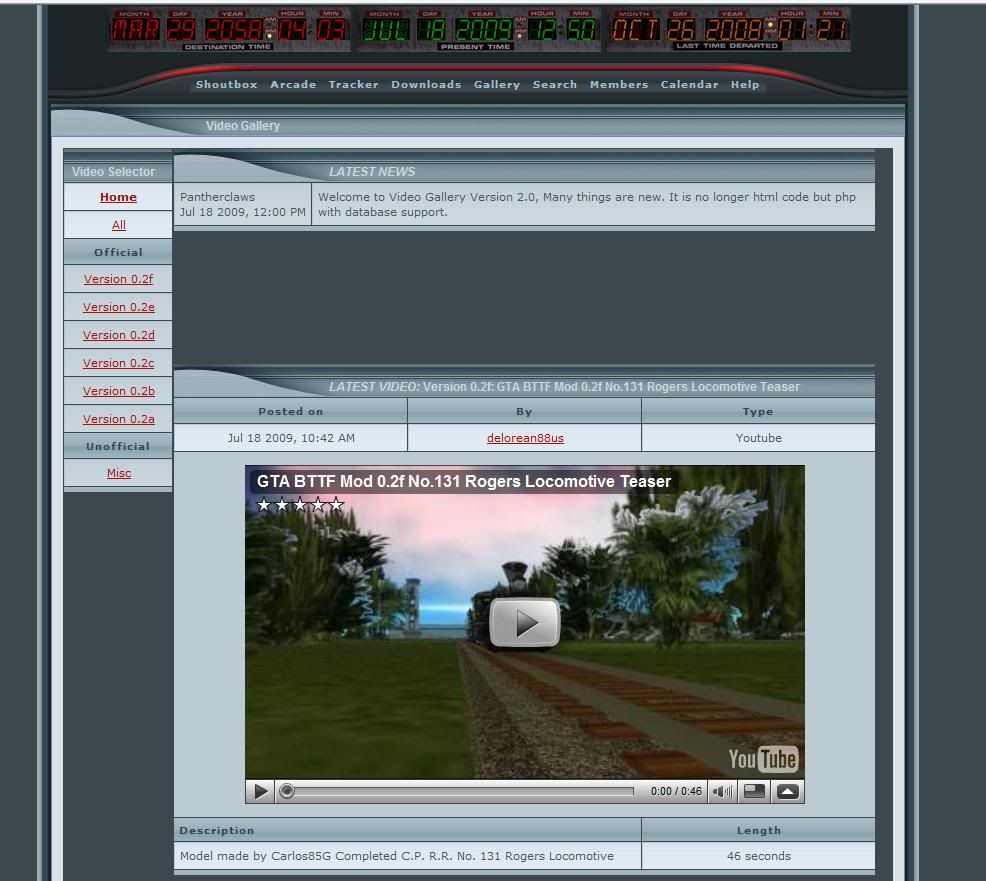The width and height of the screenshot is (986, 881).
Task: Open the Tracker page
Action: 353,84
